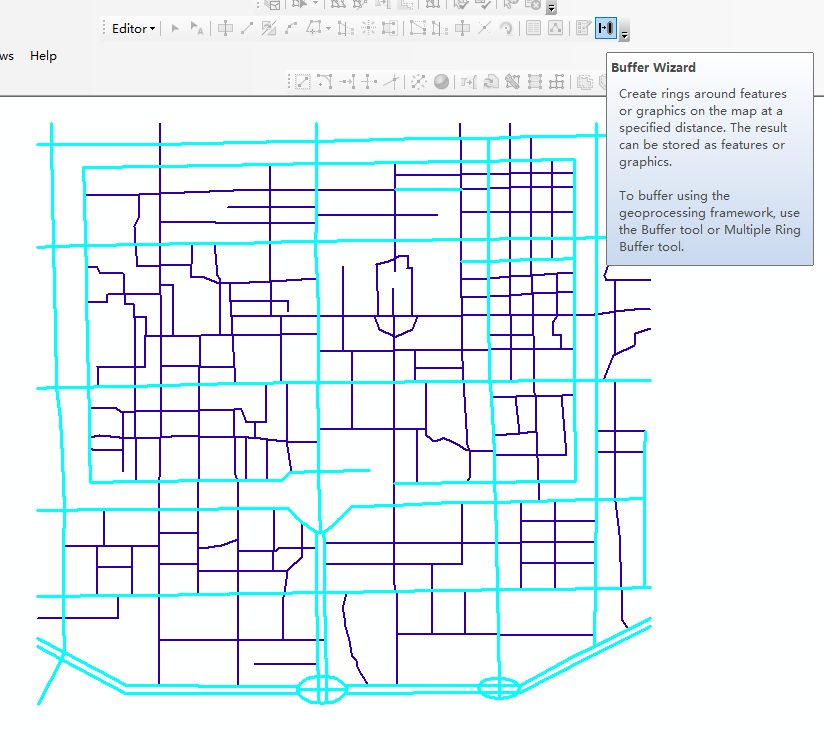This screenshot has width=824, height=751.
Task: Click the hatched square tool icon
Action: (269, 28)
